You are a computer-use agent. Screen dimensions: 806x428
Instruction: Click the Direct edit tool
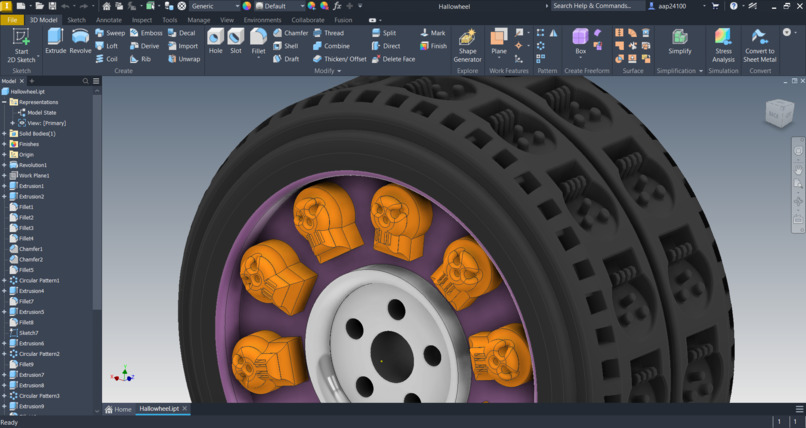[x=386, y=46]
